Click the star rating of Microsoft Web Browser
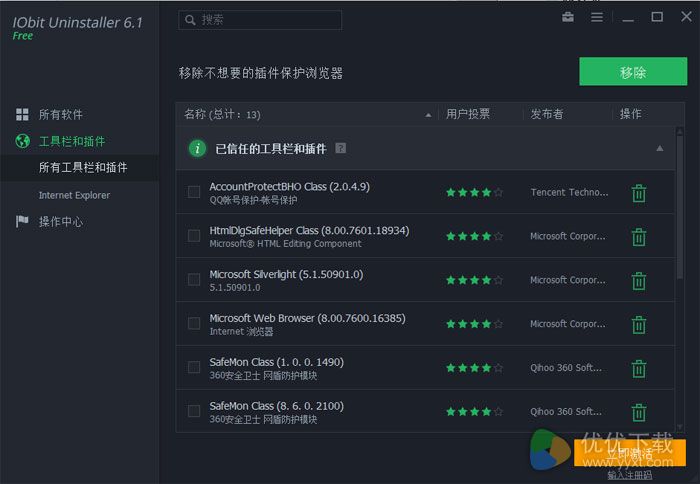This screenshot has height=484, width=700. click(475, 324)
